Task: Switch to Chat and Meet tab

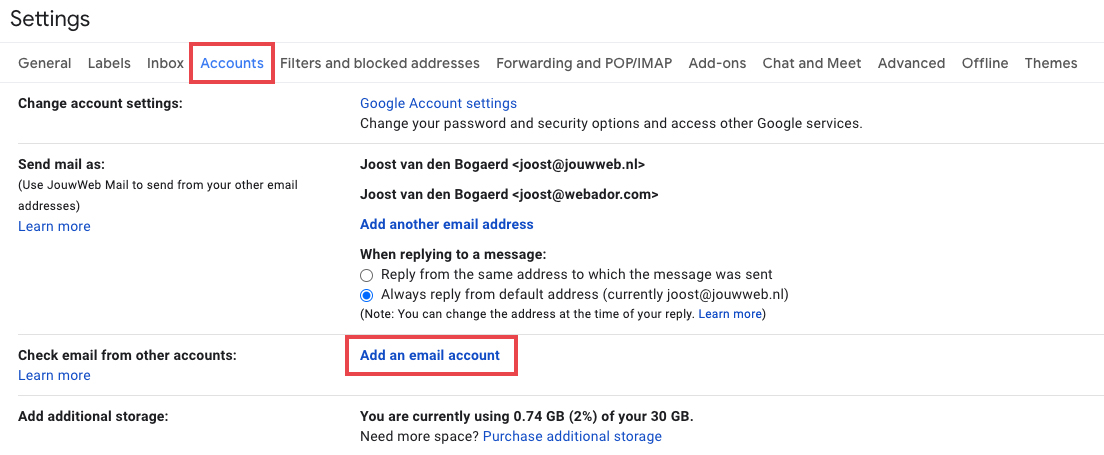Action: click(812, 63)
